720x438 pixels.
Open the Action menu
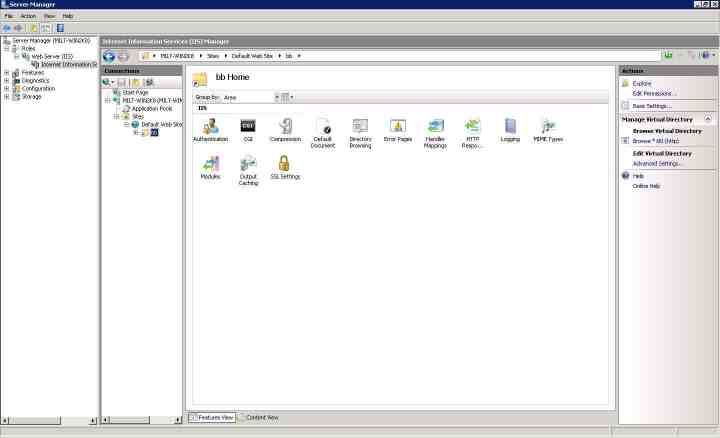coord(28,16)
